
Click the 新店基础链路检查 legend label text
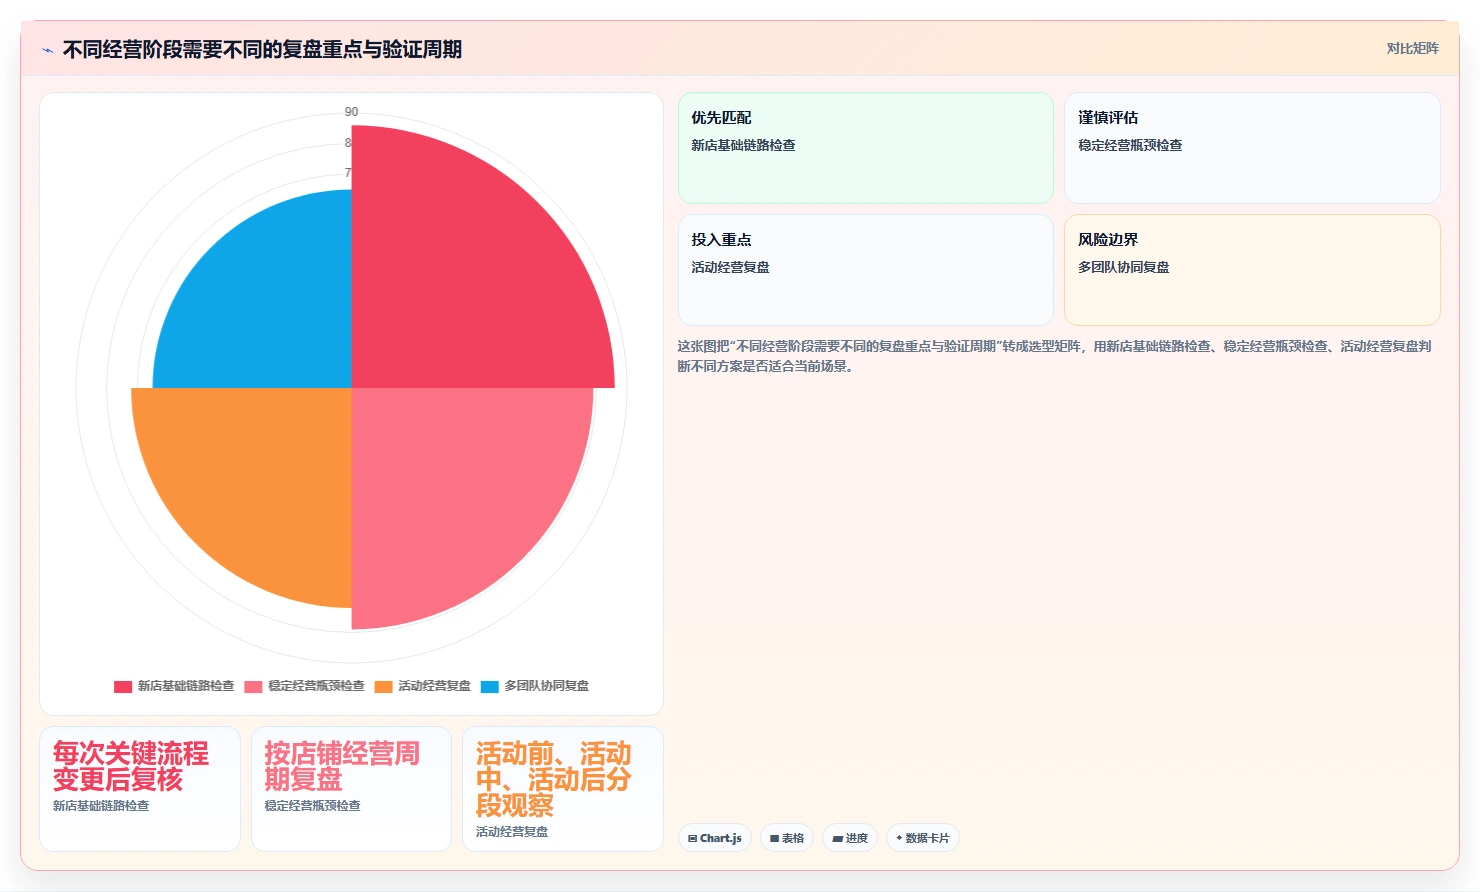pyautogui.click(x=186, y=686)
